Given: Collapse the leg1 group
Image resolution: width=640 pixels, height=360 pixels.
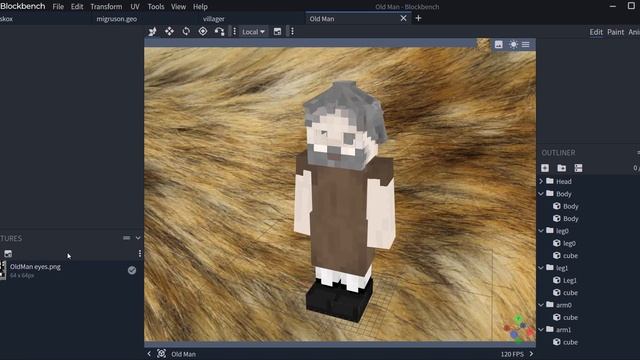Looking at the screenshot, I should pyautogui.click(x=541, y=268).
